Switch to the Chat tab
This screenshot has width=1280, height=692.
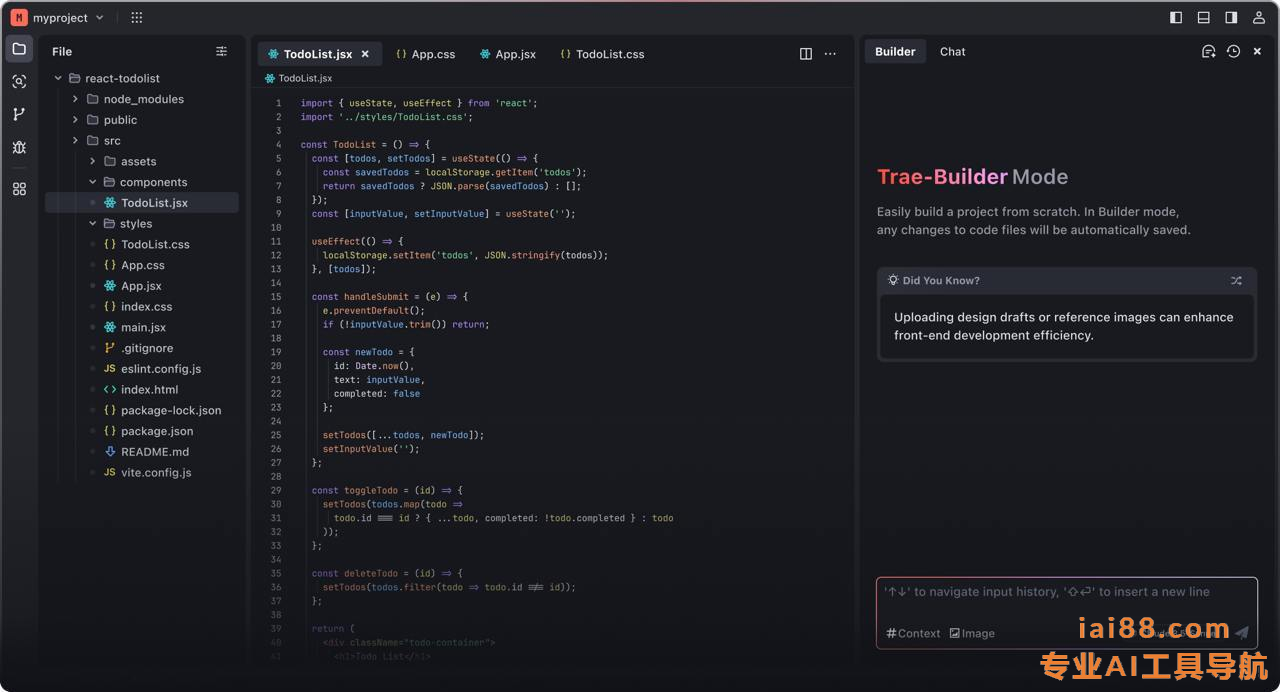tap(952, 52)
